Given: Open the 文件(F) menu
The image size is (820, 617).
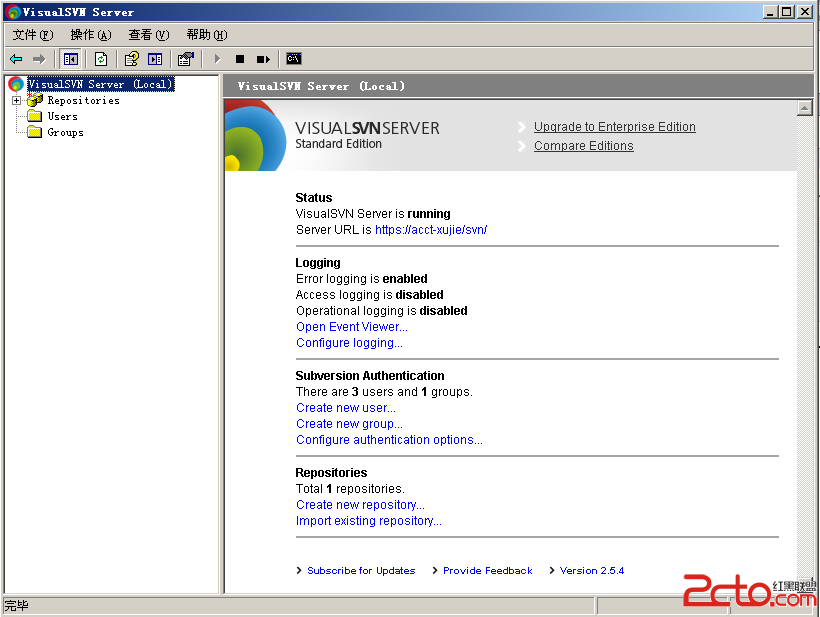Looking at the screenshot, I should pos(33,35).
